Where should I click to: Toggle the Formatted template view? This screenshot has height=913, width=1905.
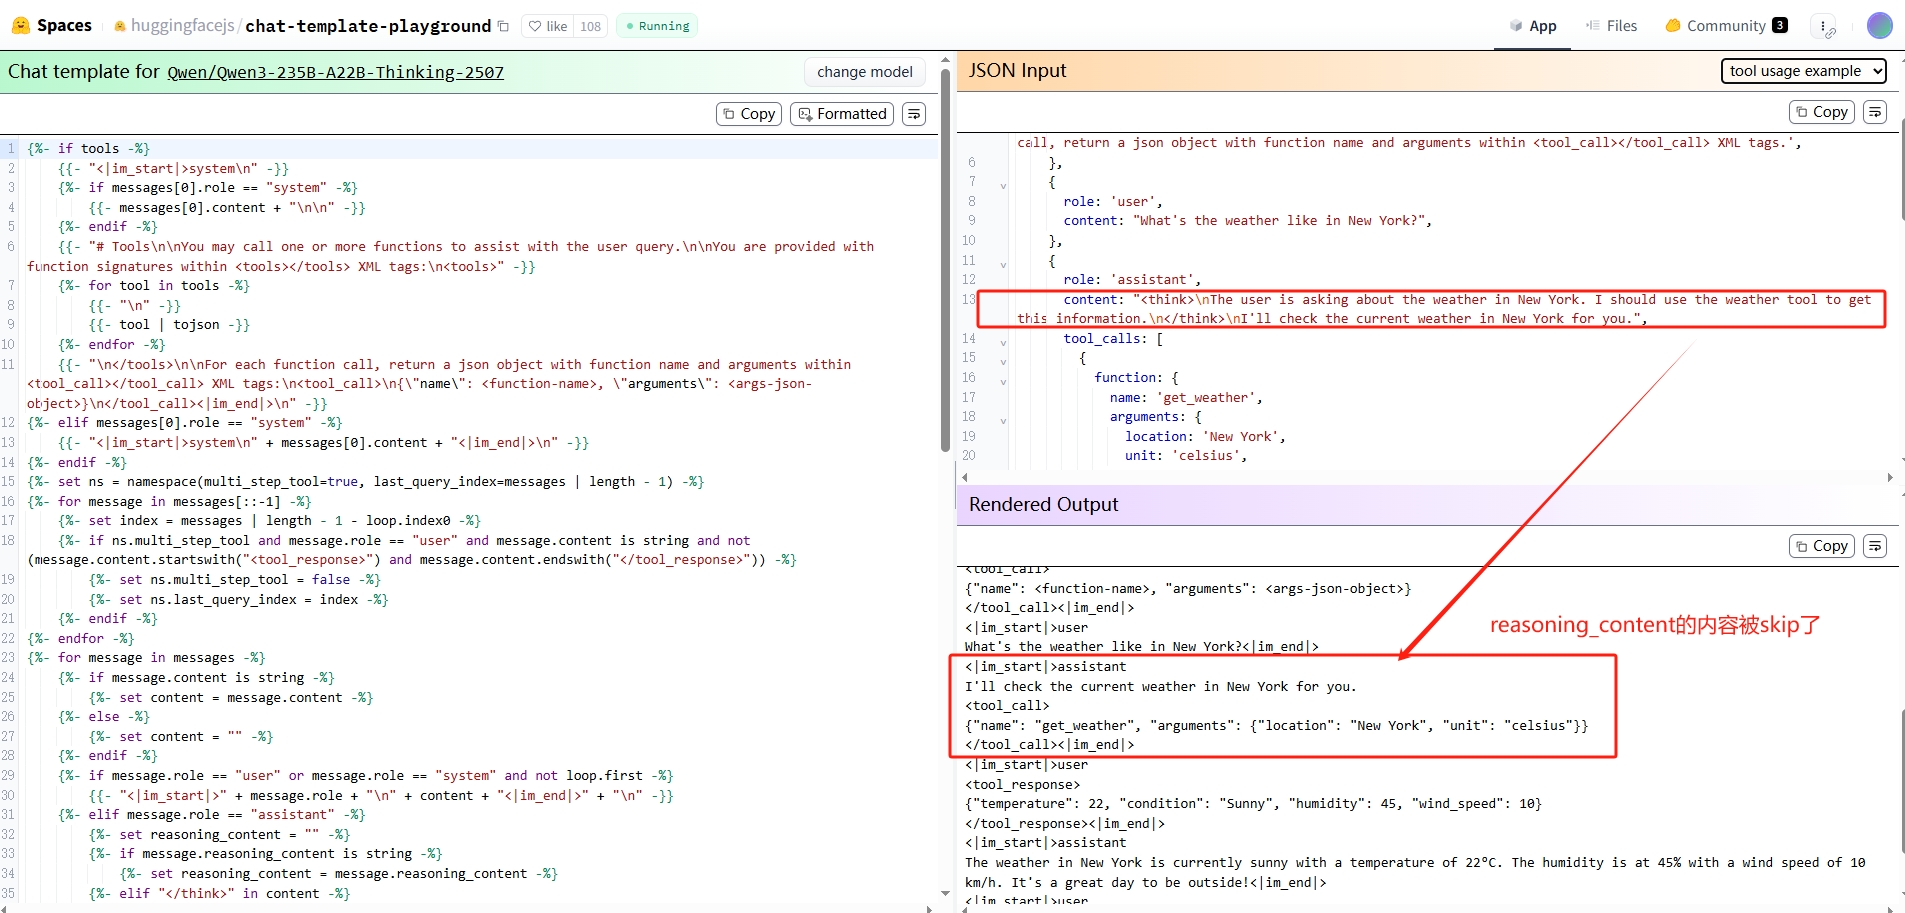843,114
